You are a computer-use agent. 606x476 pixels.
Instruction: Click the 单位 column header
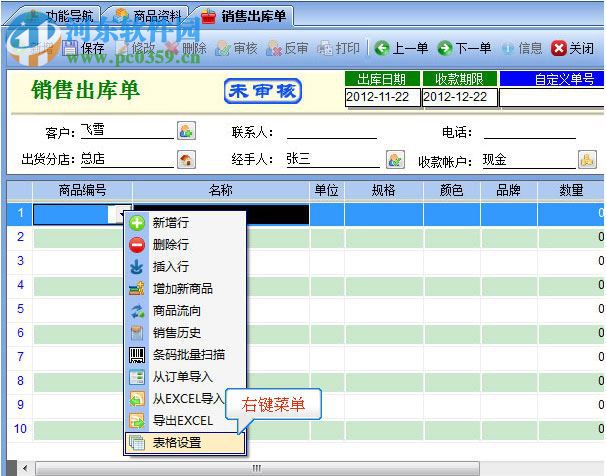coord(327,190)
